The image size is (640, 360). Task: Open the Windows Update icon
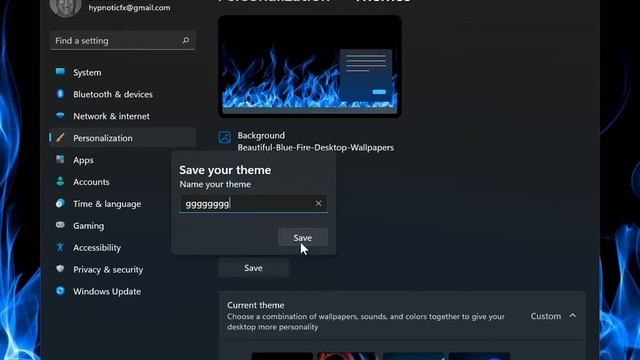(x=60, y=291)
